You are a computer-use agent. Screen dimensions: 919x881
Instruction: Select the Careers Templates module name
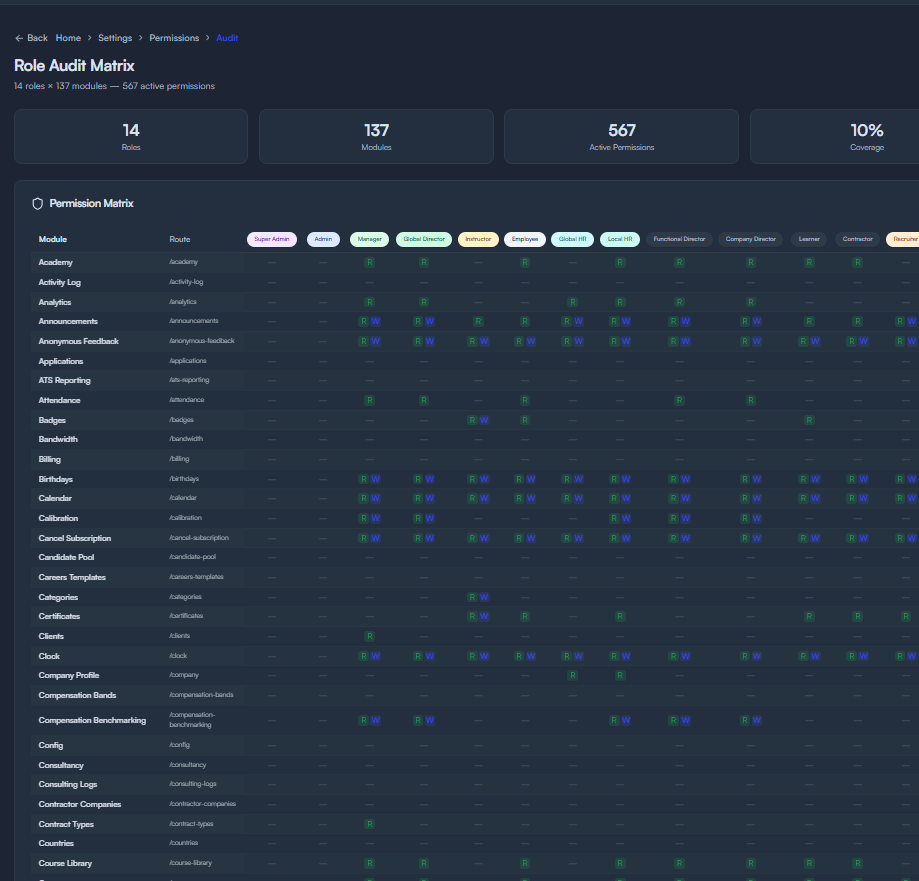pos(72,577)
